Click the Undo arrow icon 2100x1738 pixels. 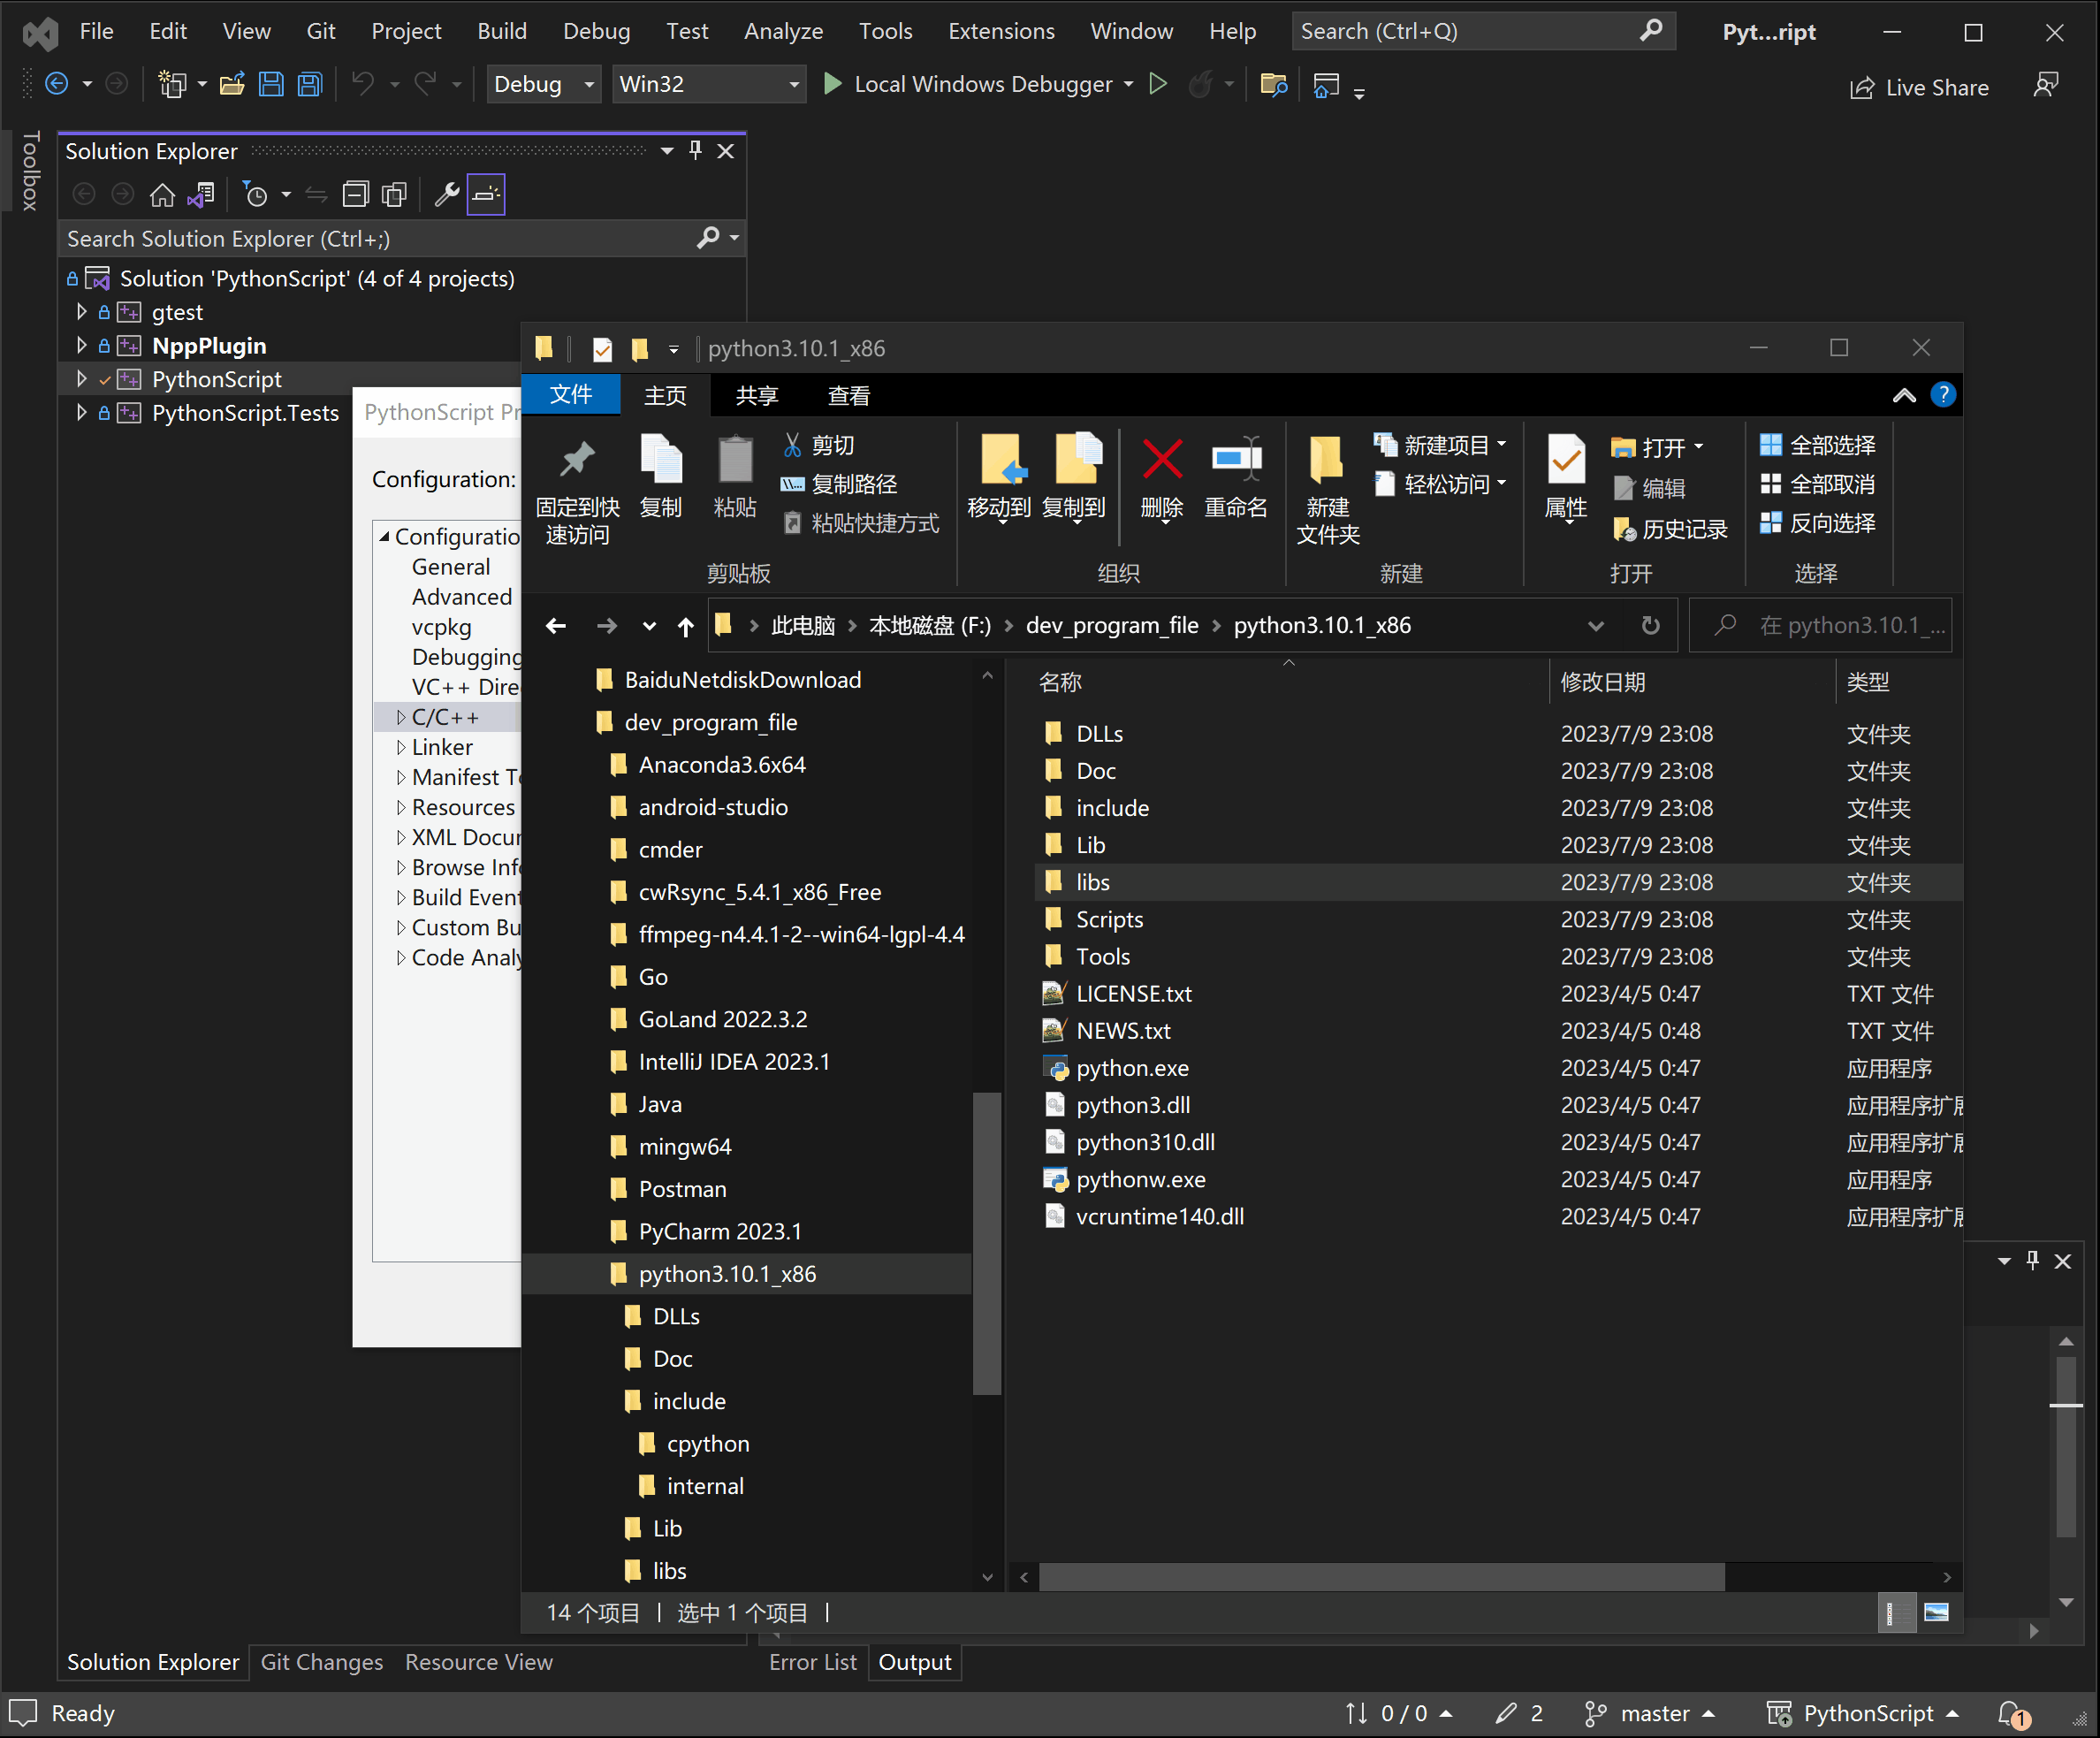coord(363,84)
